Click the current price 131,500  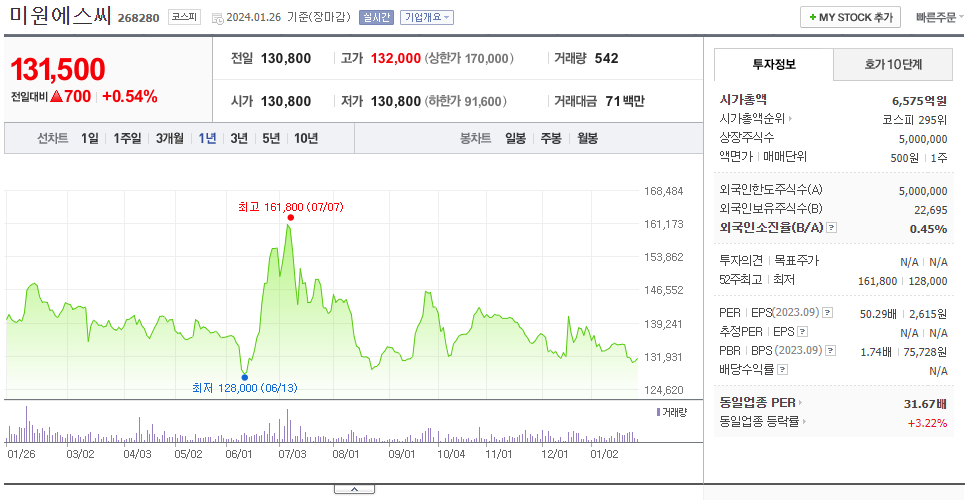[x=57, y=70]
